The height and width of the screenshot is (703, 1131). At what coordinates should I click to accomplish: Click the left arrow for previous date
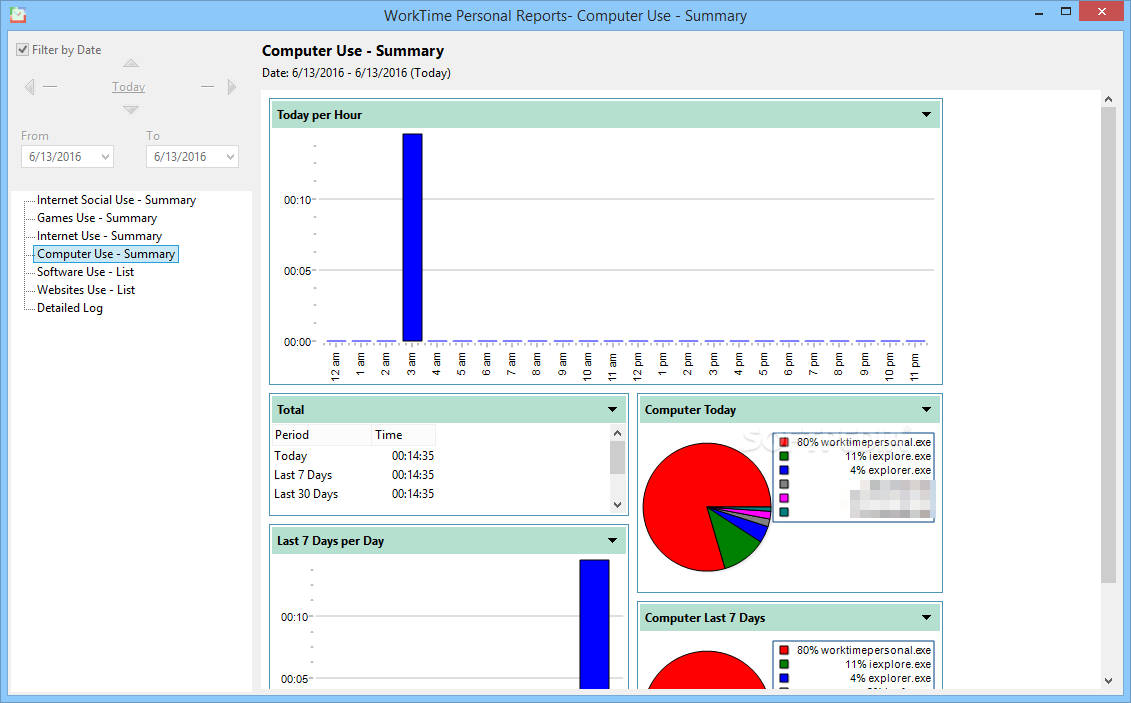coord(30,87)
